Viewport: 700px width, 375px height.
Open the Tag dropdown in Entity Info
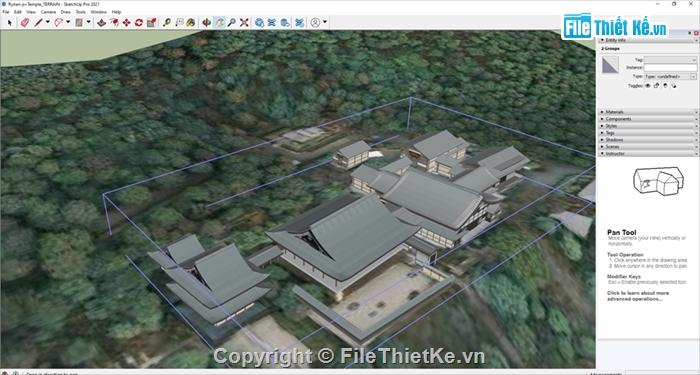point(670,60)
